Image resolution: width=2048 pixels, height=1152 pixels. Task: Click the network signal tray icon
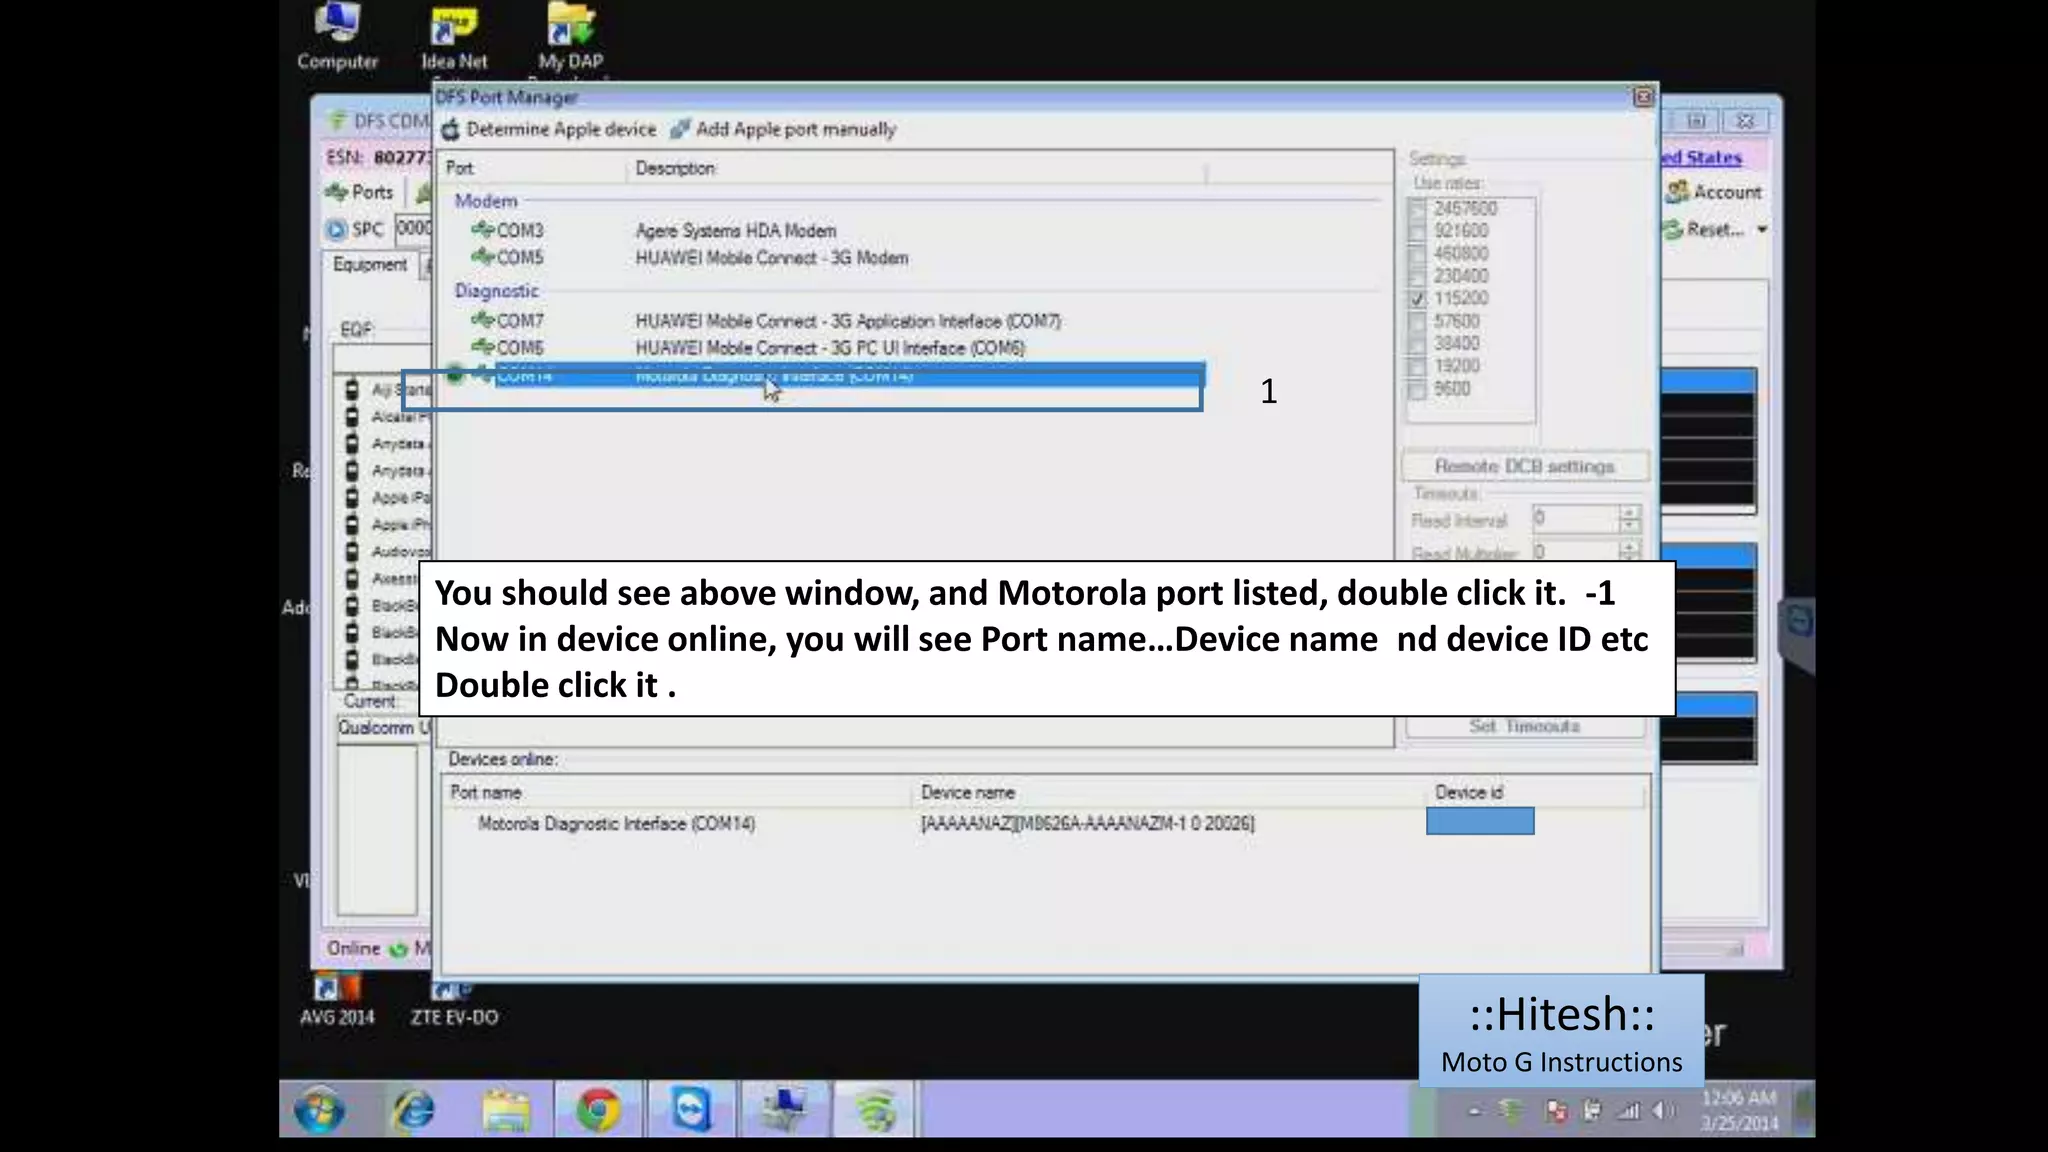pos(1629,1110)
